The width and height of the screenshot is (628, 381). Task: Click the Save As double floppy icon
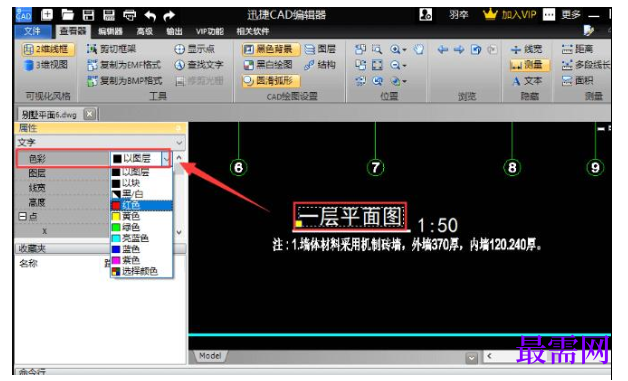[109, 15]
